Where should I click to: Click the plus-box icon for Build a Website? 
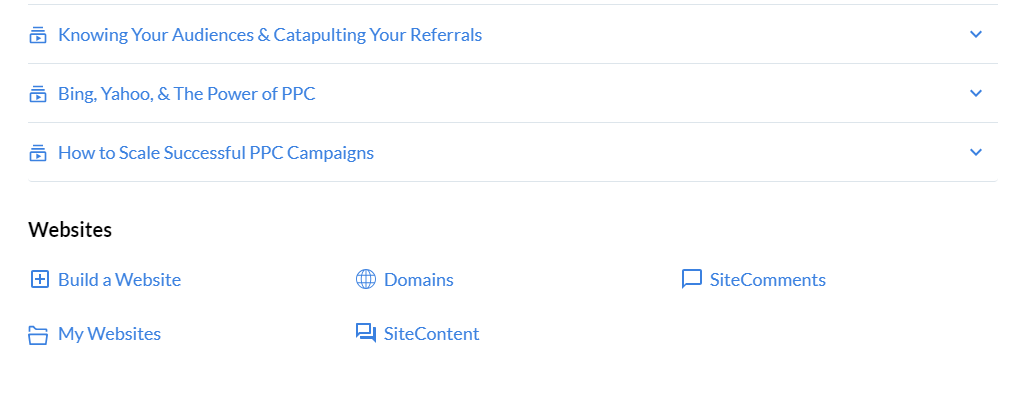(x=40, y=280)
